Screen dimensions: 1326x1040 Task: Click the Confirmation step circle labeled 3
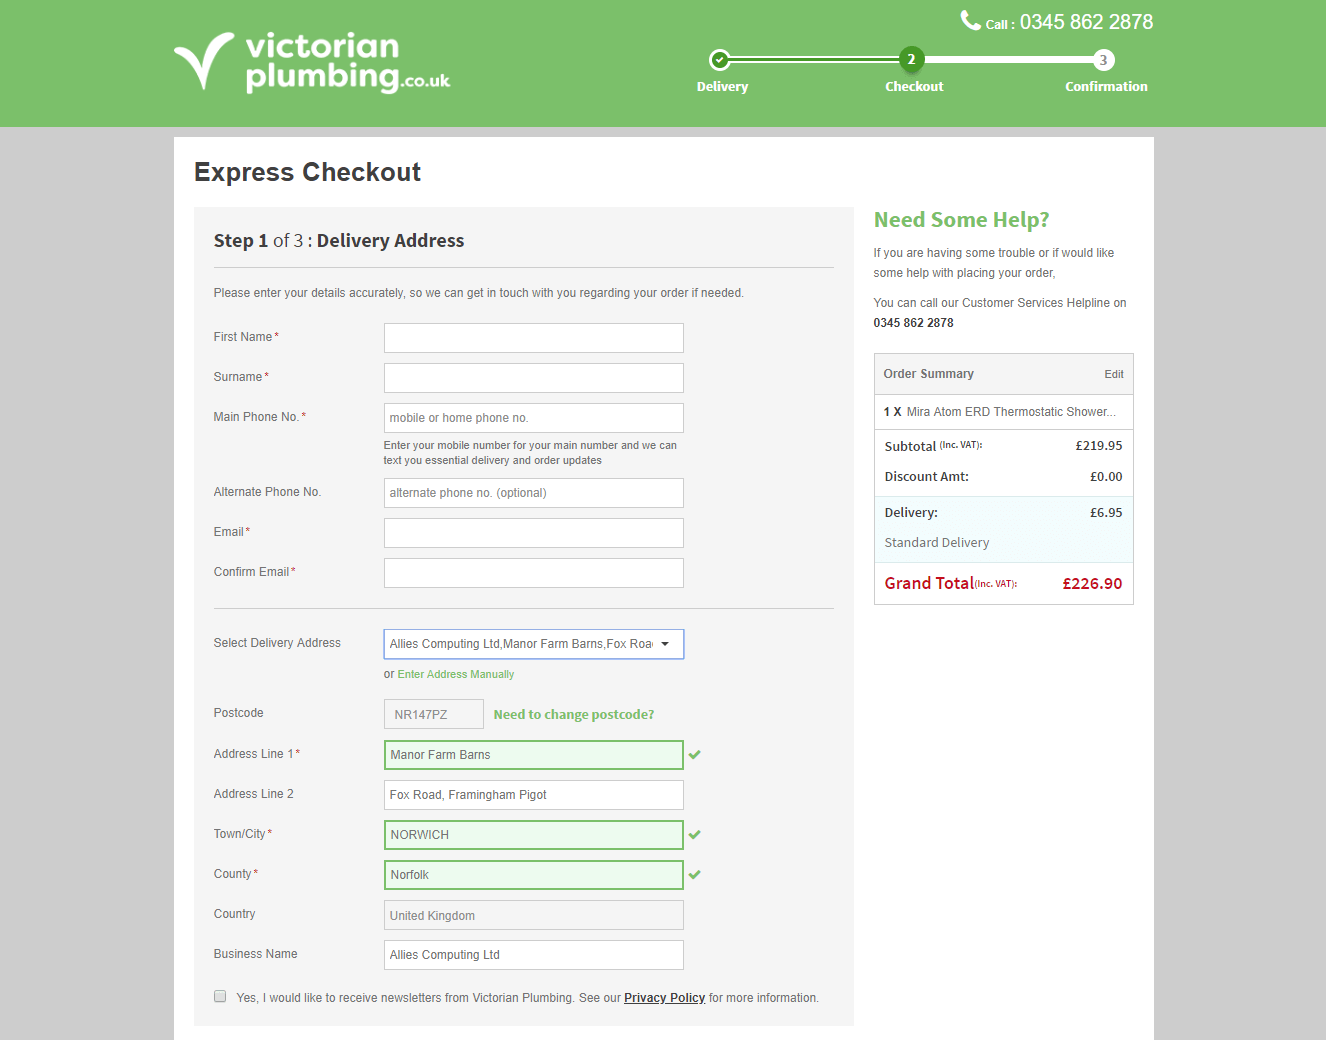click(x=1103, y=59)
